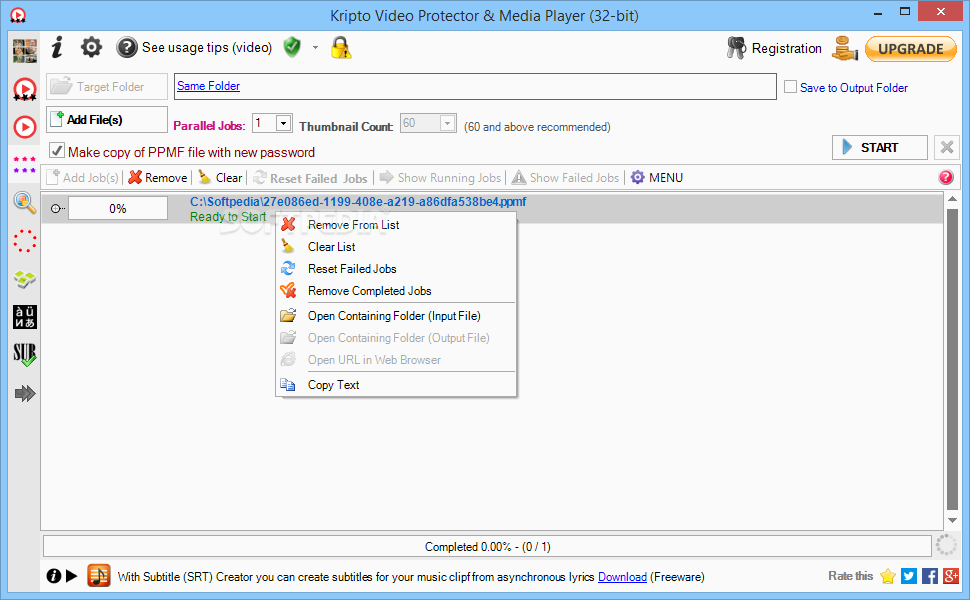Image resolution: width=970 pixels, height=600 pixels.
Task: Open the SUB subtitle checker sidebar icon
Action: tap(25, 355)
